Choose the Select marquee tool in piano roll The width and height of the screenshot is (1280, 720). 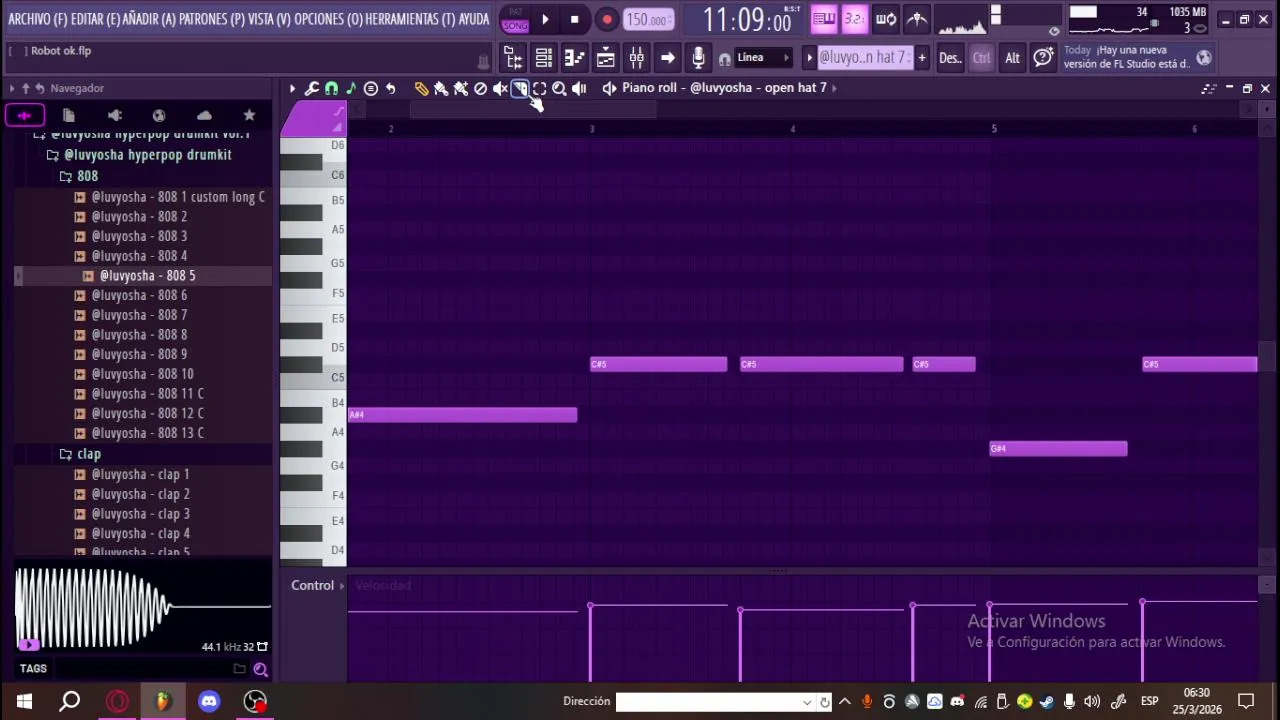pyautogui.click(x=539, y=89)
